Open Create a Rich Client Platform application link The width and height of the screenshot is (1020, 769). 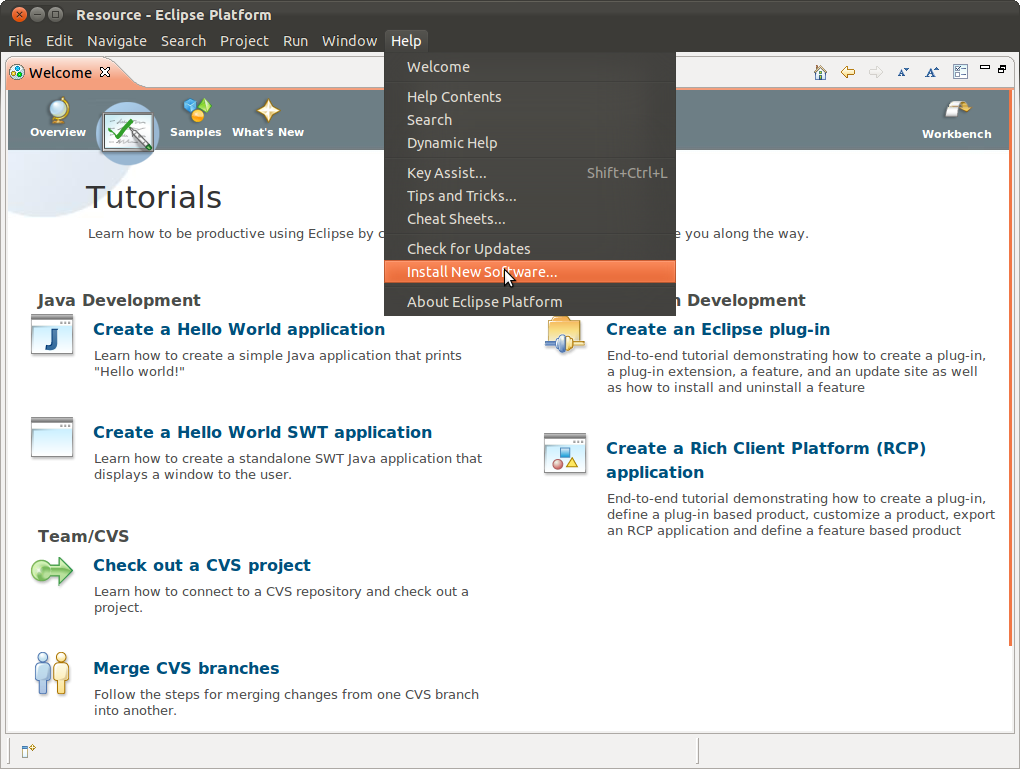tap(766, 460)
